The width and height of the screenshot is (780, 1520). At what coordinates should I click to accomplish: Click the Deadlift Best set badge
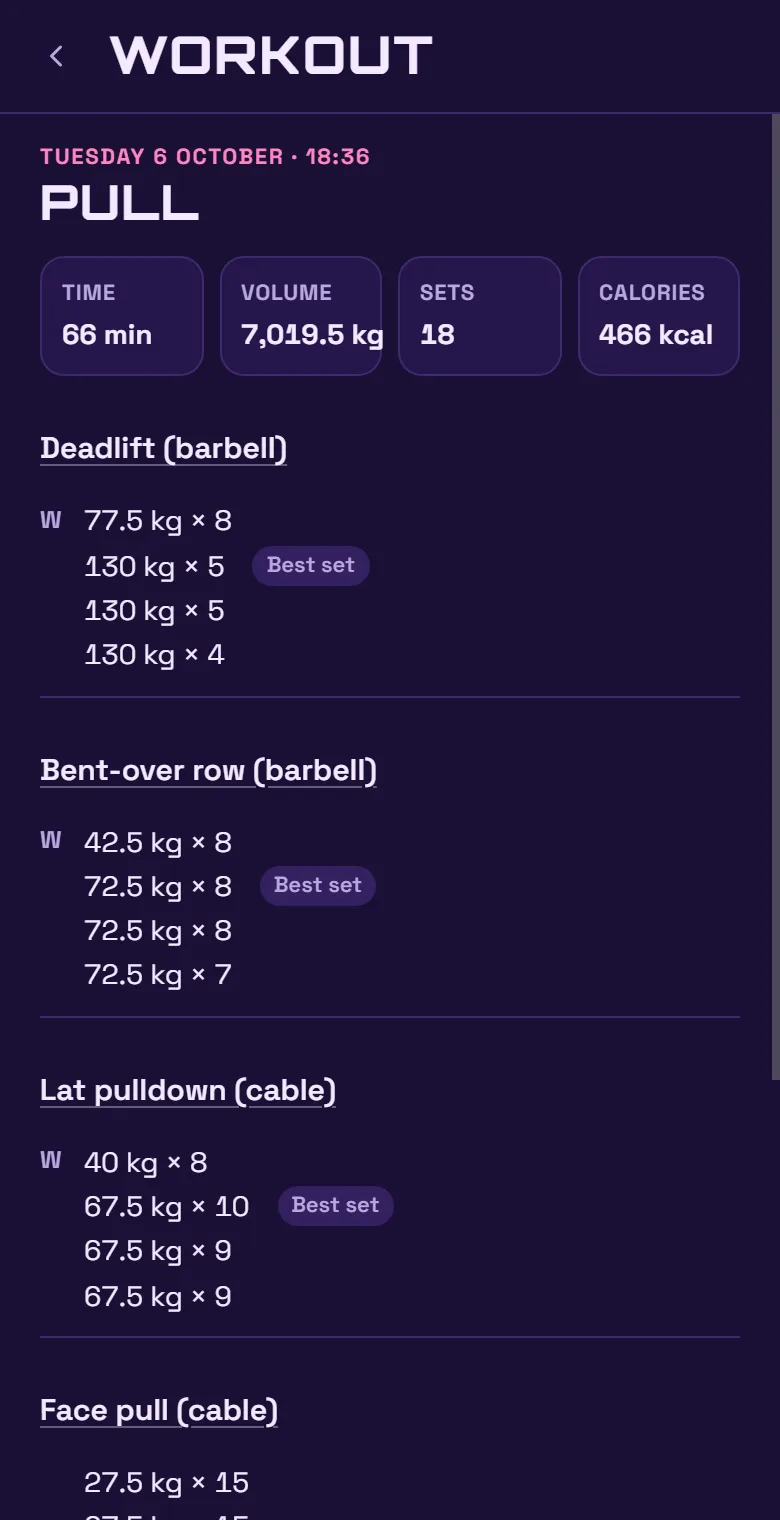pyautogui.click(x=311, y=565)
